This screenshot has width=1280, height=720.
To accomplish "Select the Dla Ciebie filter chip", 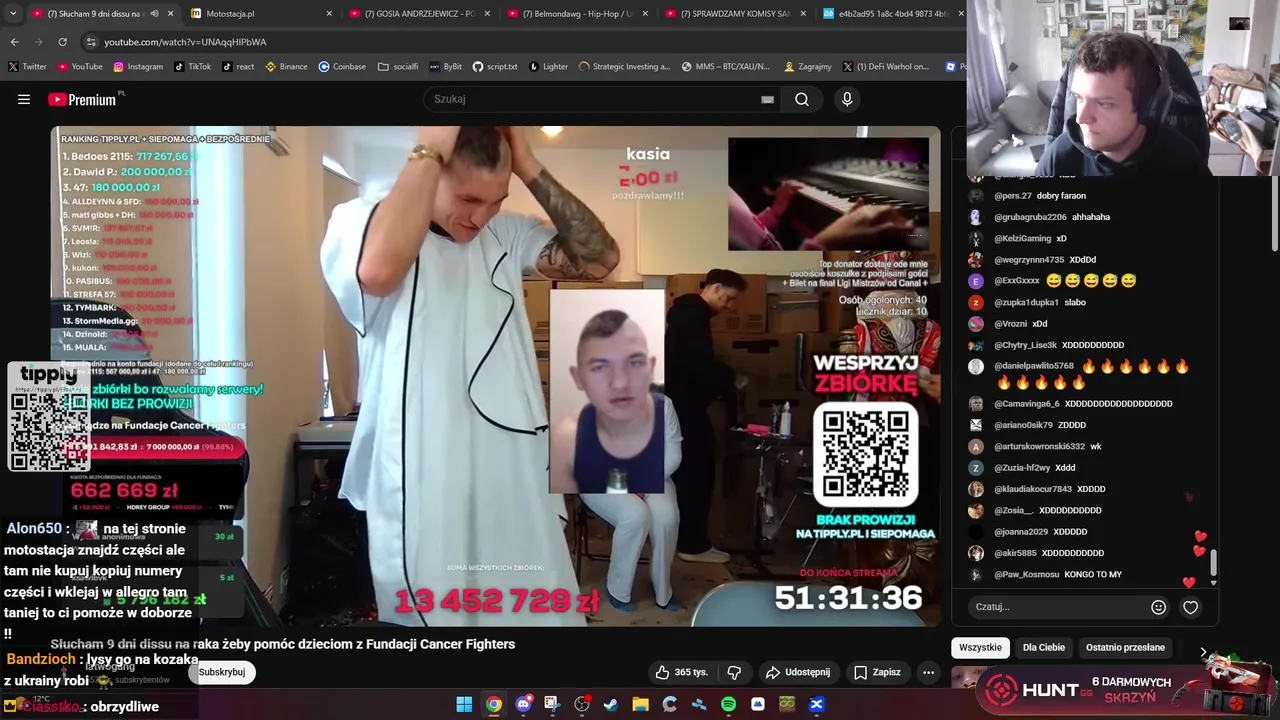I will (x=1044, y=647).
